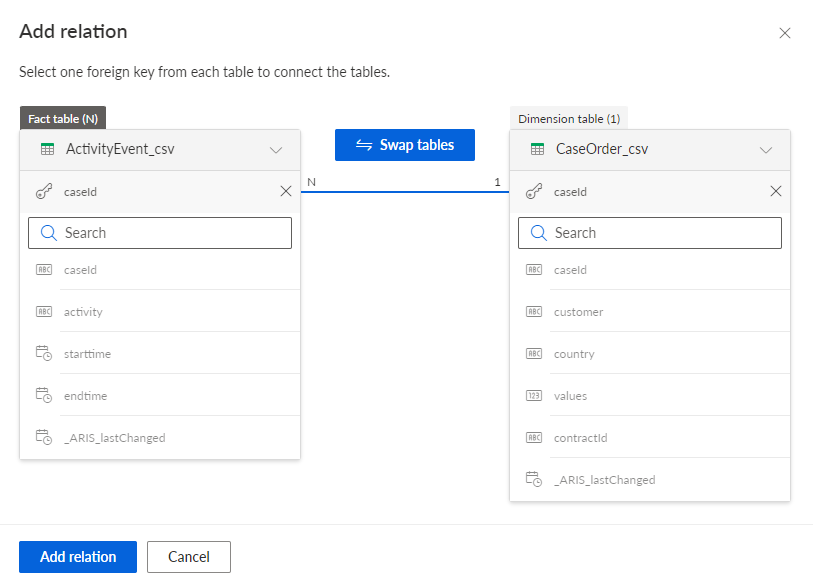Select the endtime column
Screen dimensions: 813x584
160,396
